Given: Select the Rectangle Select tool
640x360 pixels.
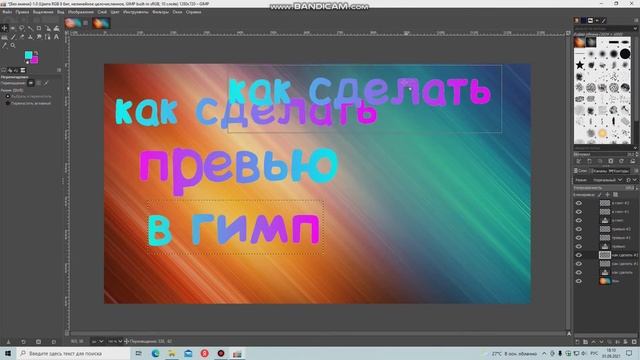Looking at the screenshot, I should [13, 28].
